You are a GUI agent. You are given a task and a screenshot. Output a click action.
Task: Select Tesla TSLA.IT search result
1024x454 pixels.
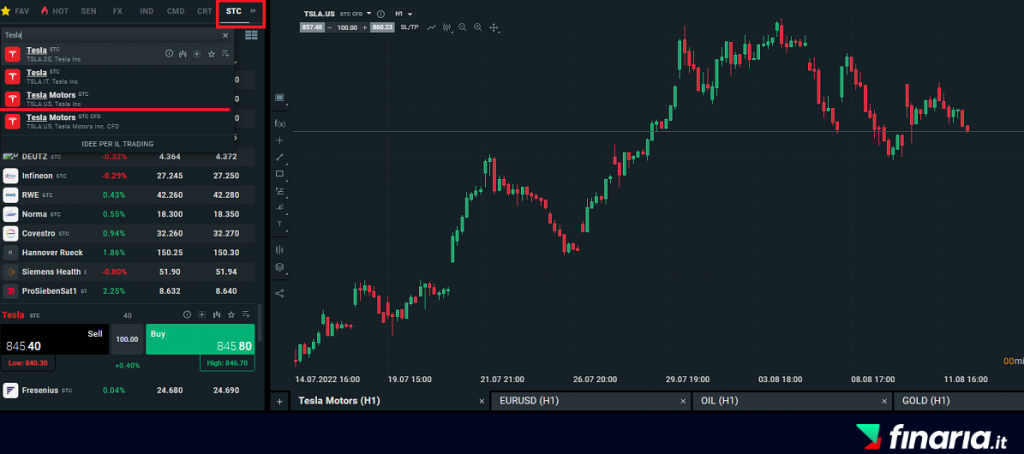(x=118, y=76)
